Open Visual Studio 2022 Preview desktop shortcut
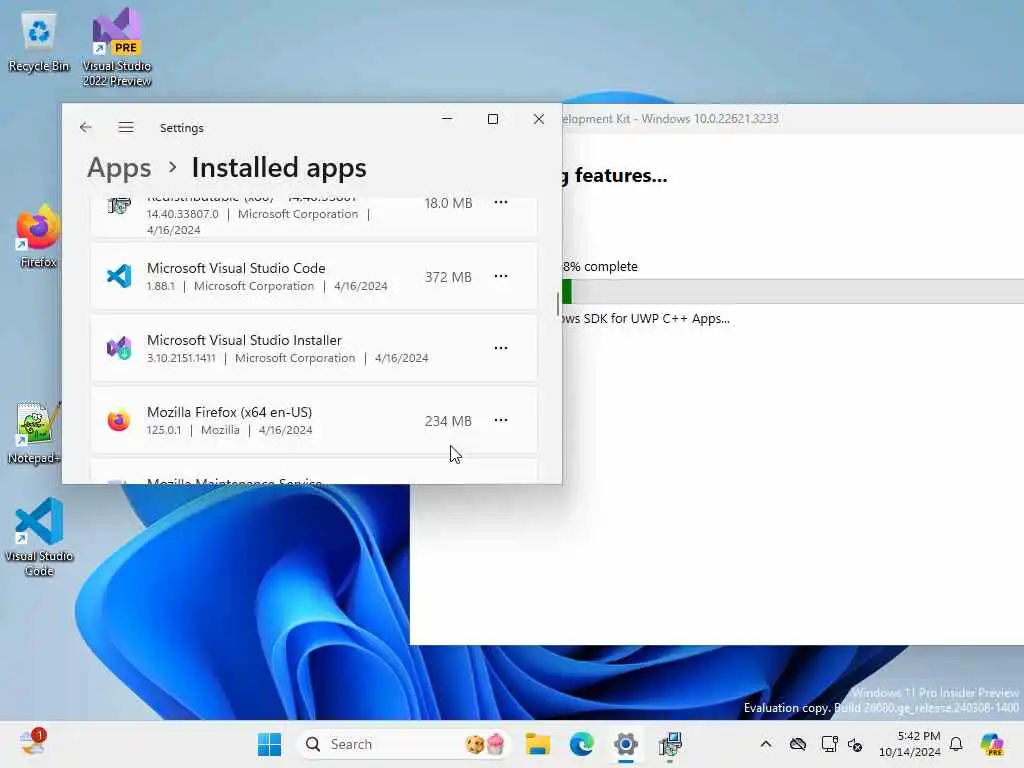Image resolution: width=1024 pixels, height=768 pixels. pyautogui.click(x=117, y=47)
